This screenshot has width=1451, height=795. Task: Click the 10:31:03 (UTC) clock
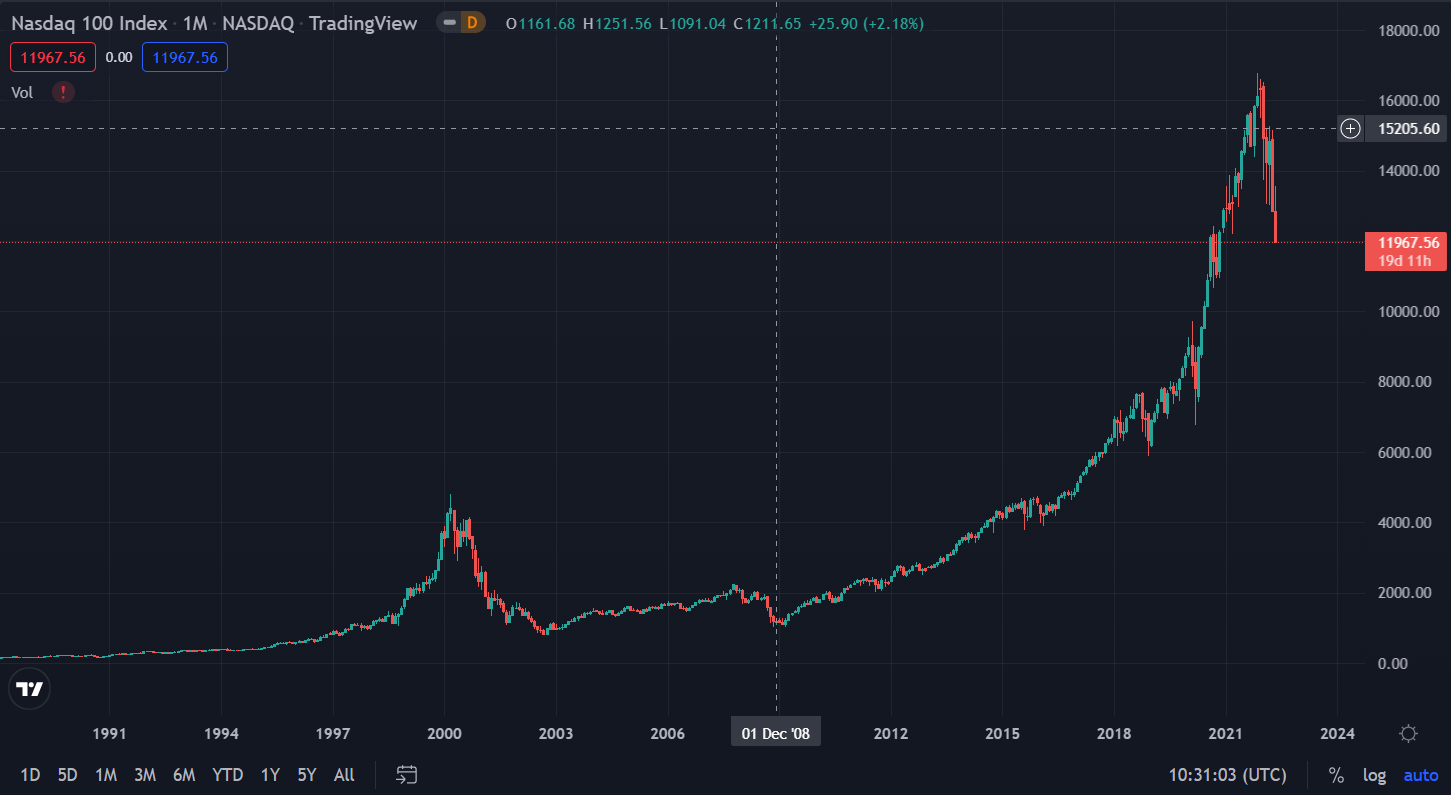pyautogui.click(x=1228, y=775)
